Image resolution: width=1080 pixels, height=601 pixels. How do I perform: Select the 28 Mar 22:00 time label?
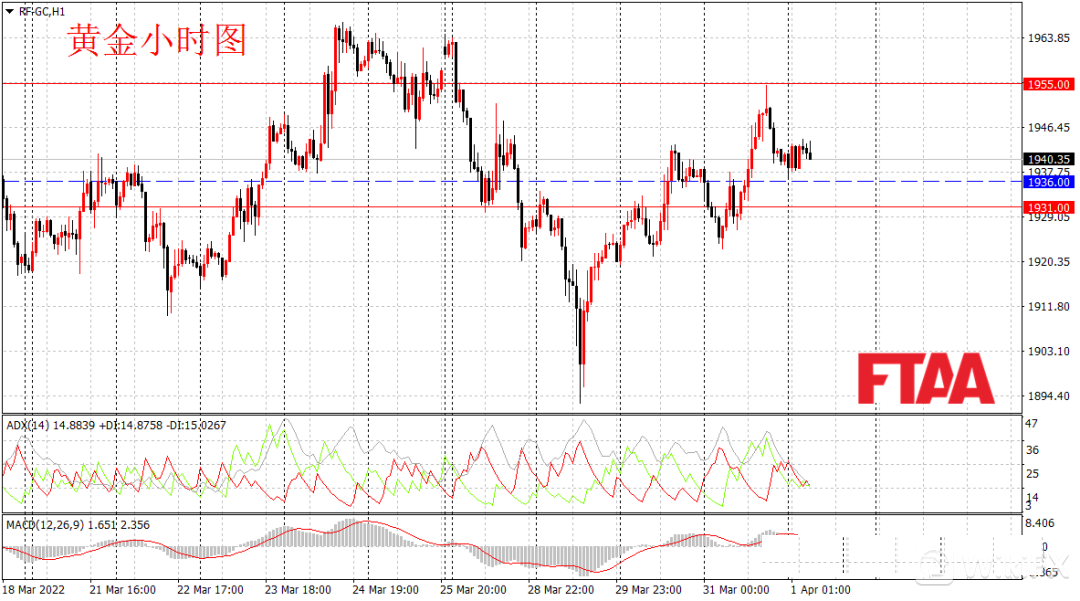(x=562, y=590)
